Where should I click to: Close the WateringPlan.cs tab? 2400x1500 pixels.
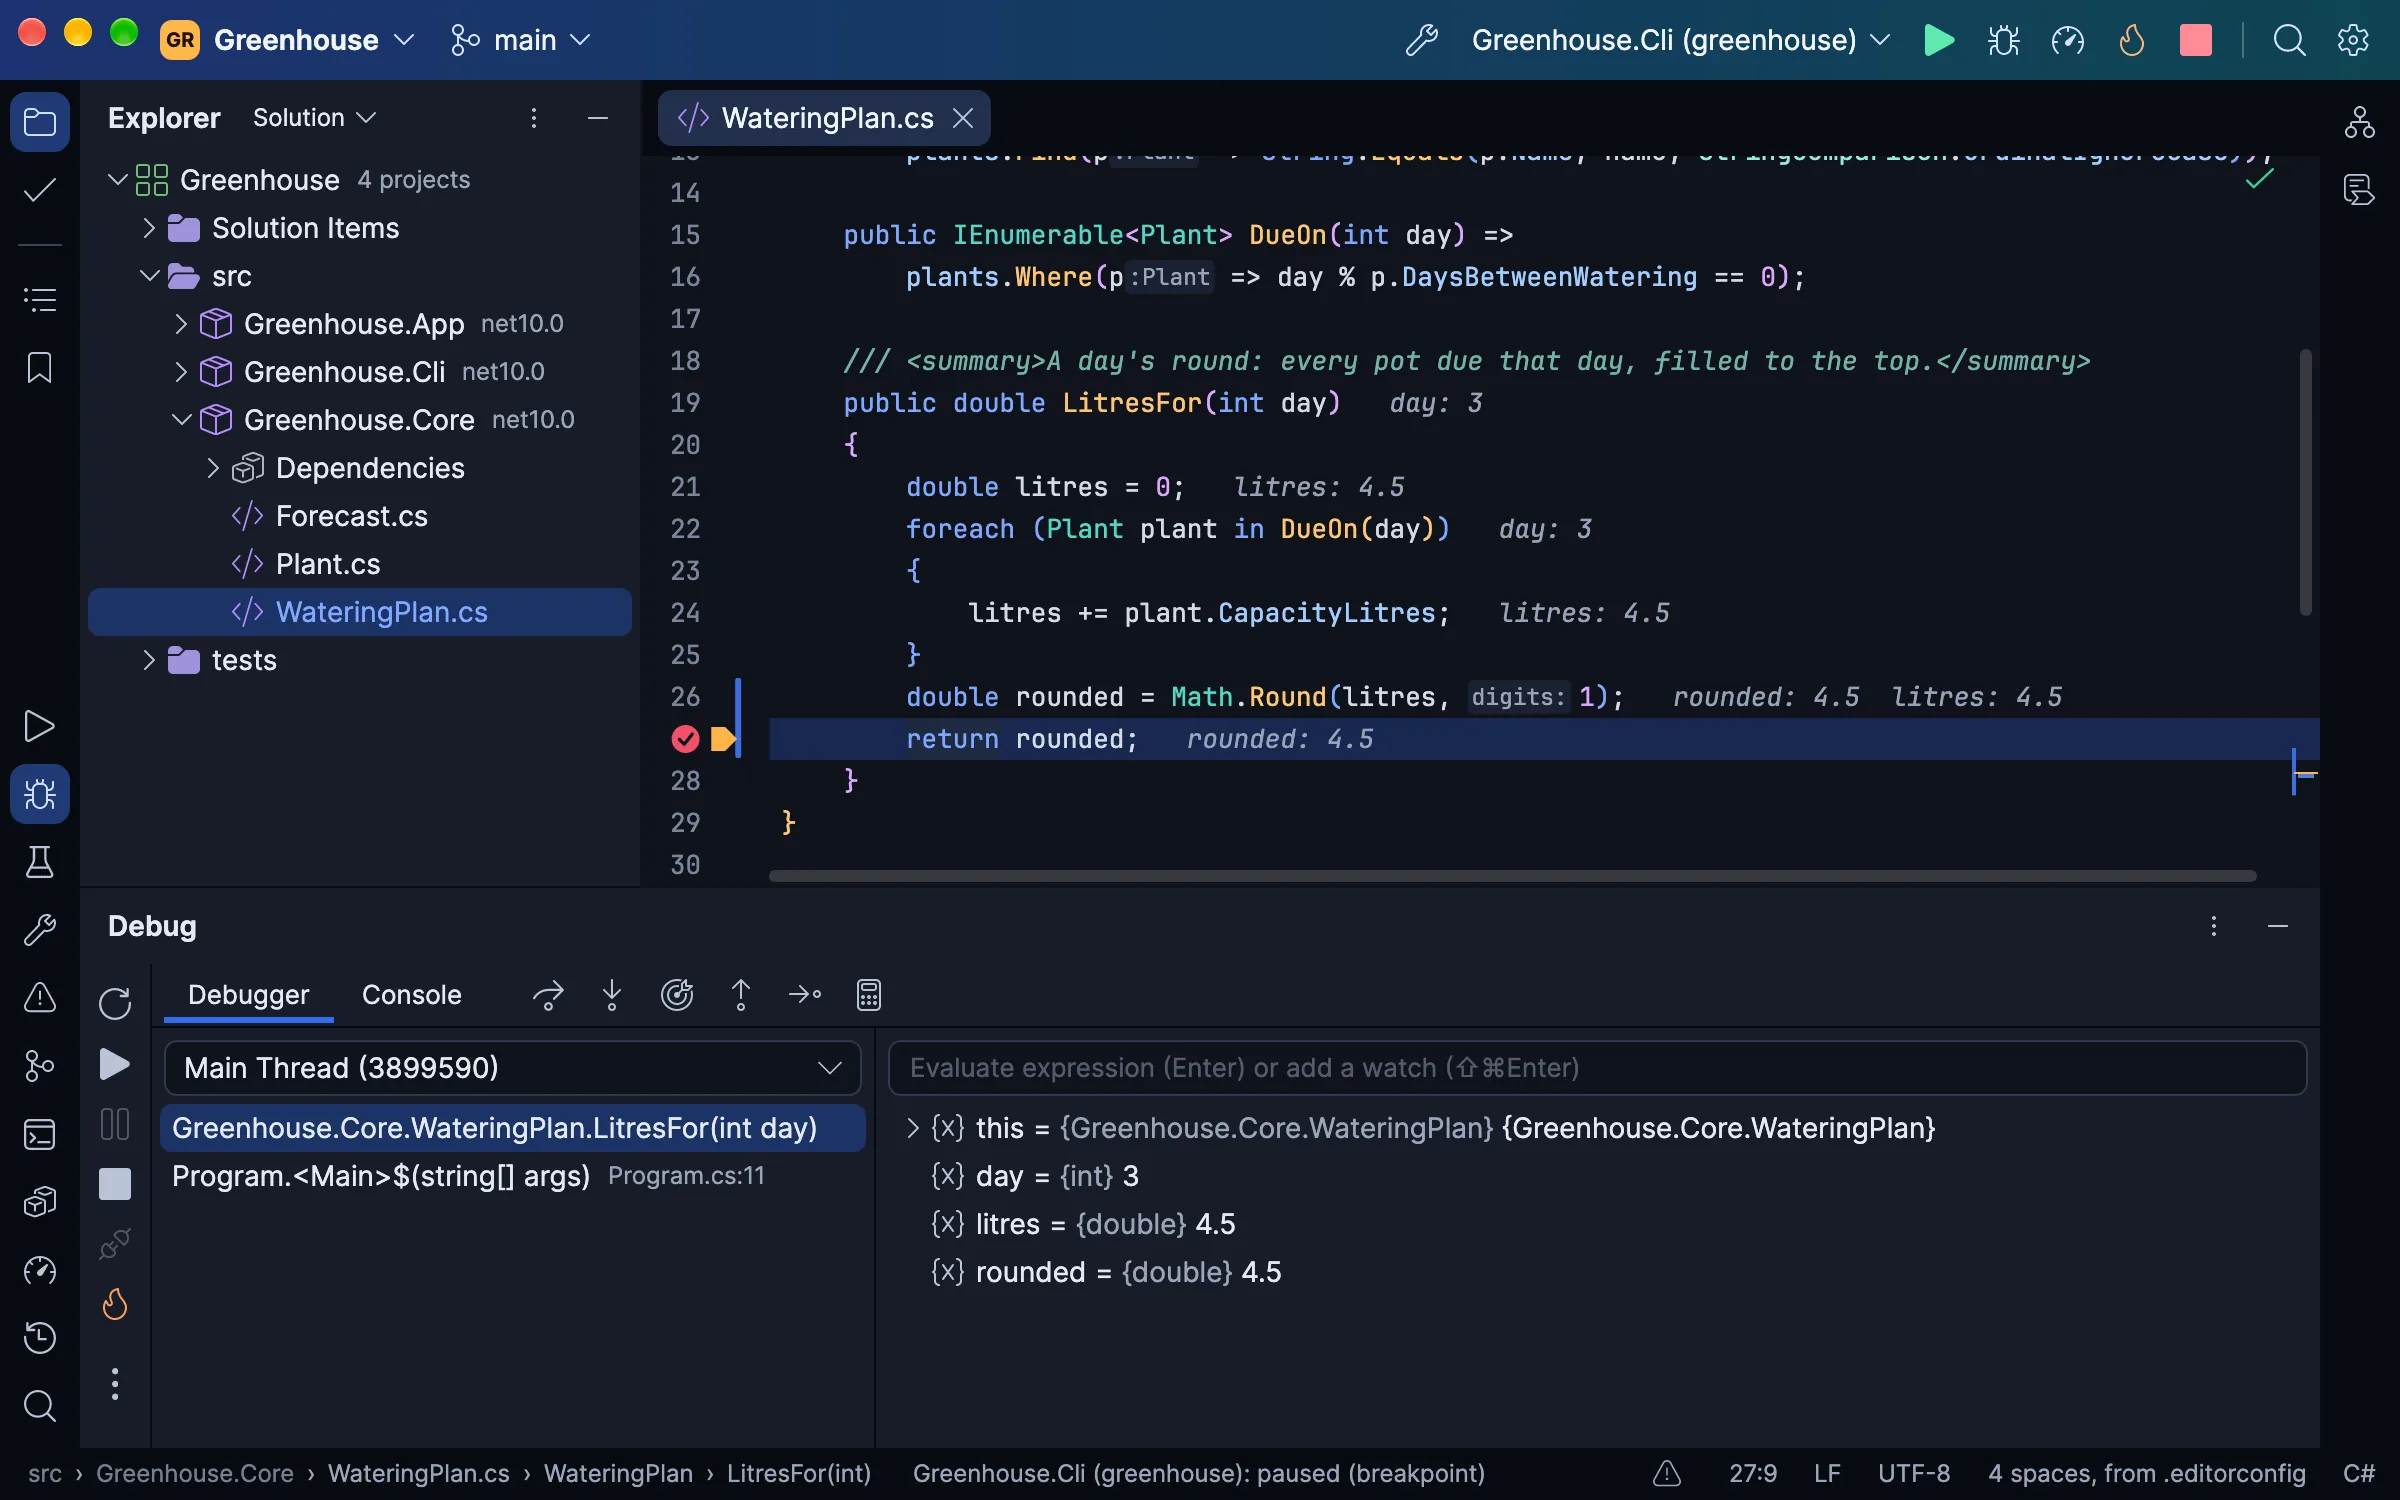coord(963,118)
